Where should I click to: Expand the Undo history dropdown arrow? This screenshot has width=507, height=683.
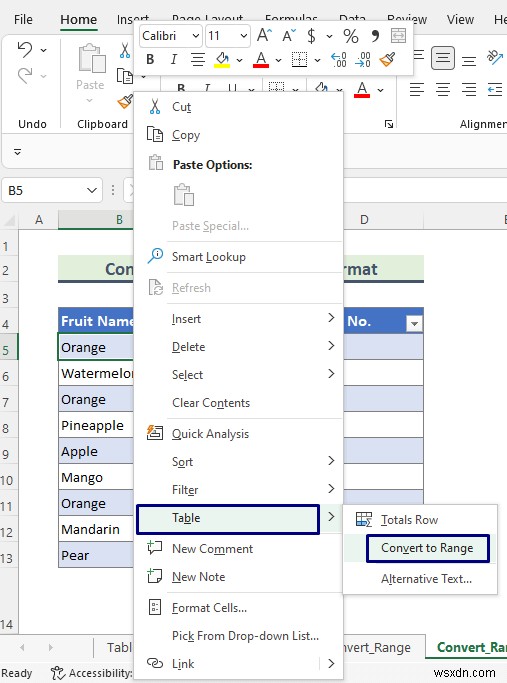pos(44,51)
